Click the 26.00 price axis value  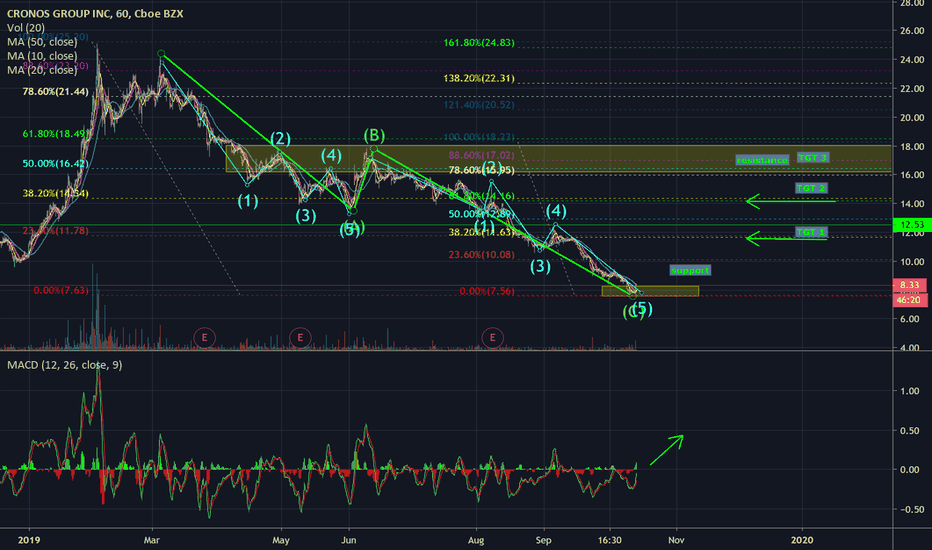[912, 31]
